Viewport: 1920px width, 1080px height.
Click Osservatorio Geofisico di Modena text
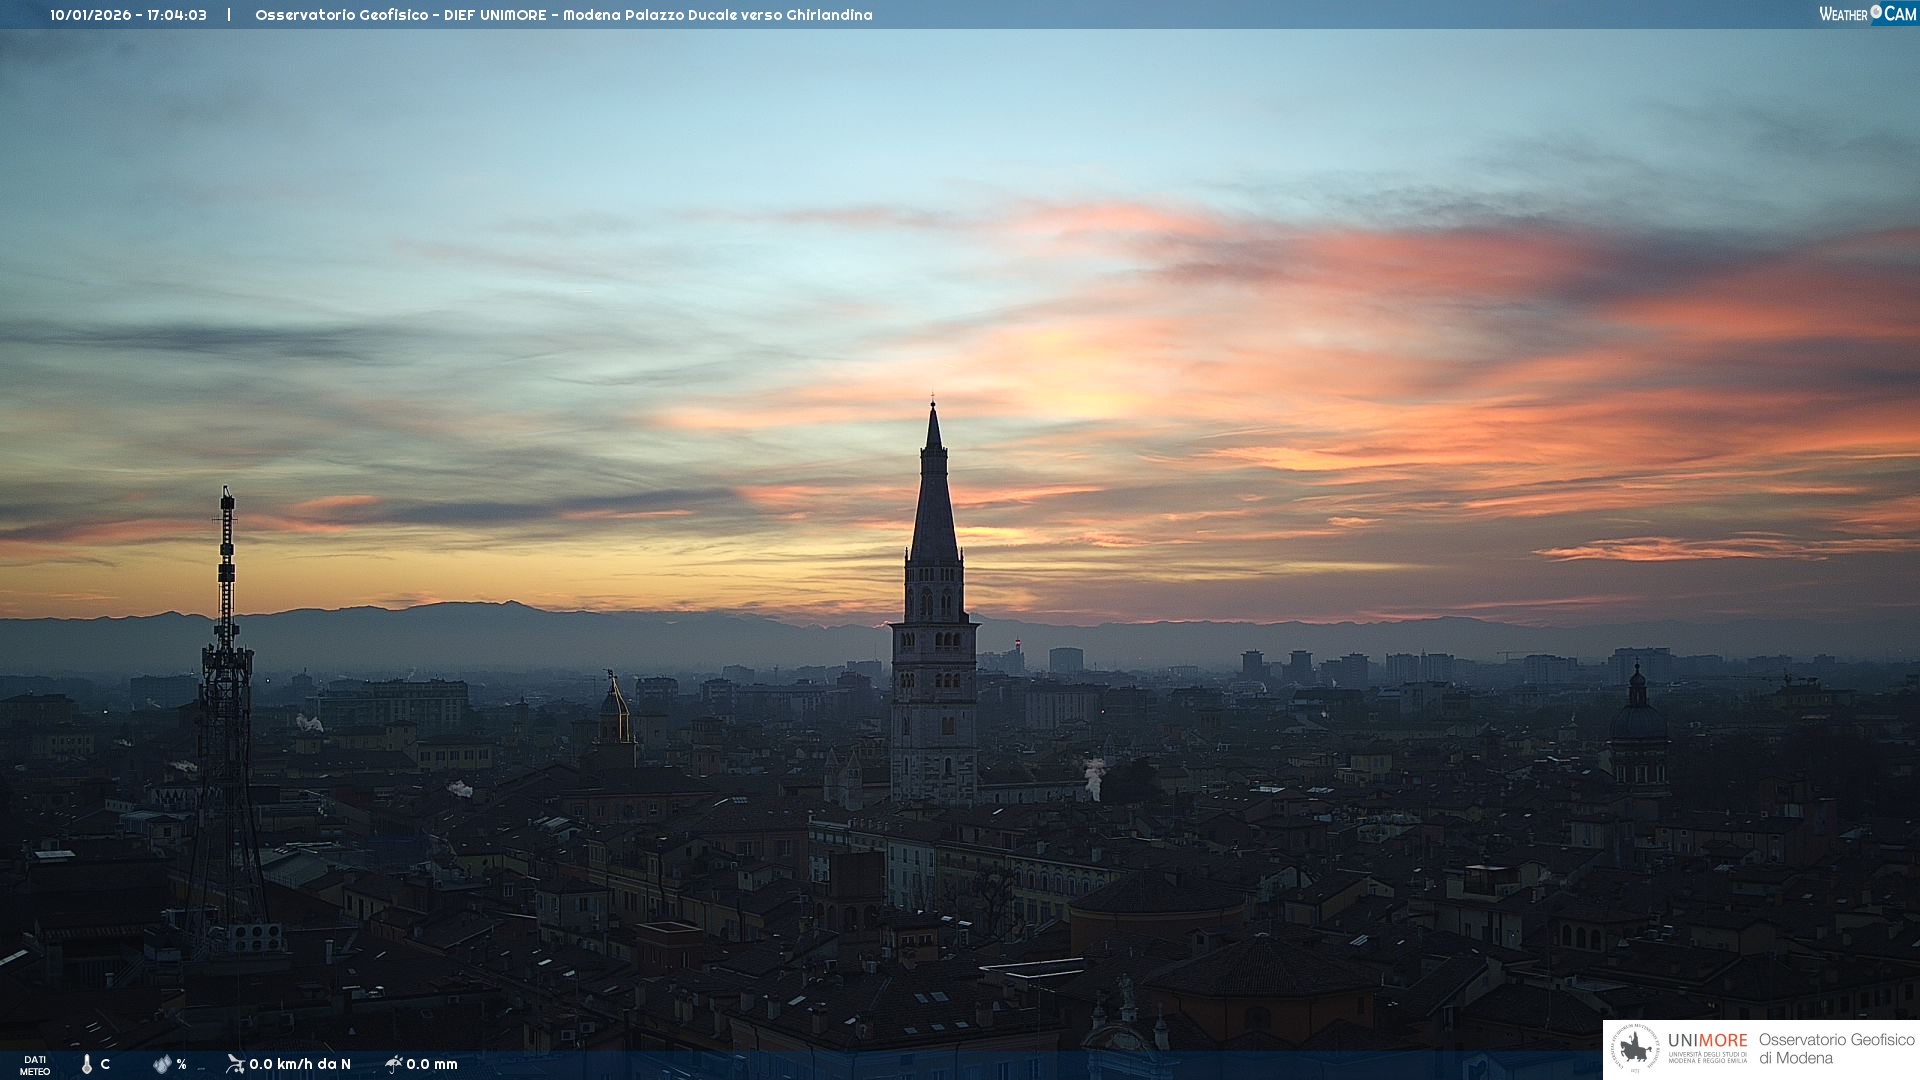(1836, 1049)
